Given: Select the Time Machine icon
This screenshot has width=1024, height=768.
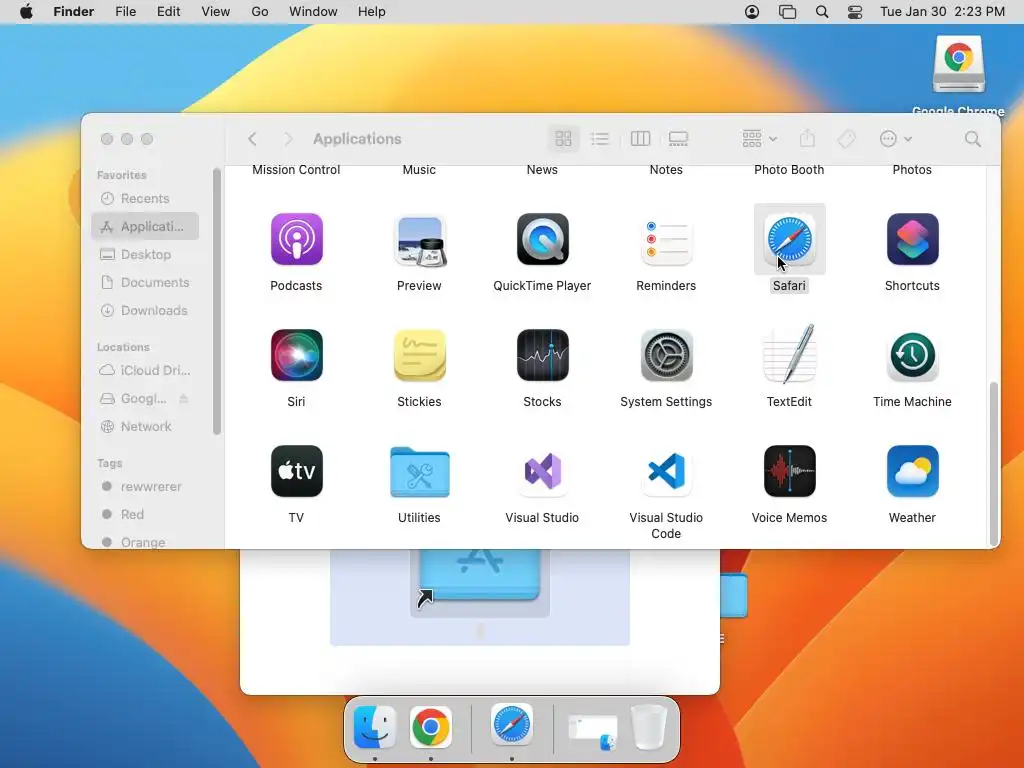Looking at the screenshot, I should tap(912, 355).
